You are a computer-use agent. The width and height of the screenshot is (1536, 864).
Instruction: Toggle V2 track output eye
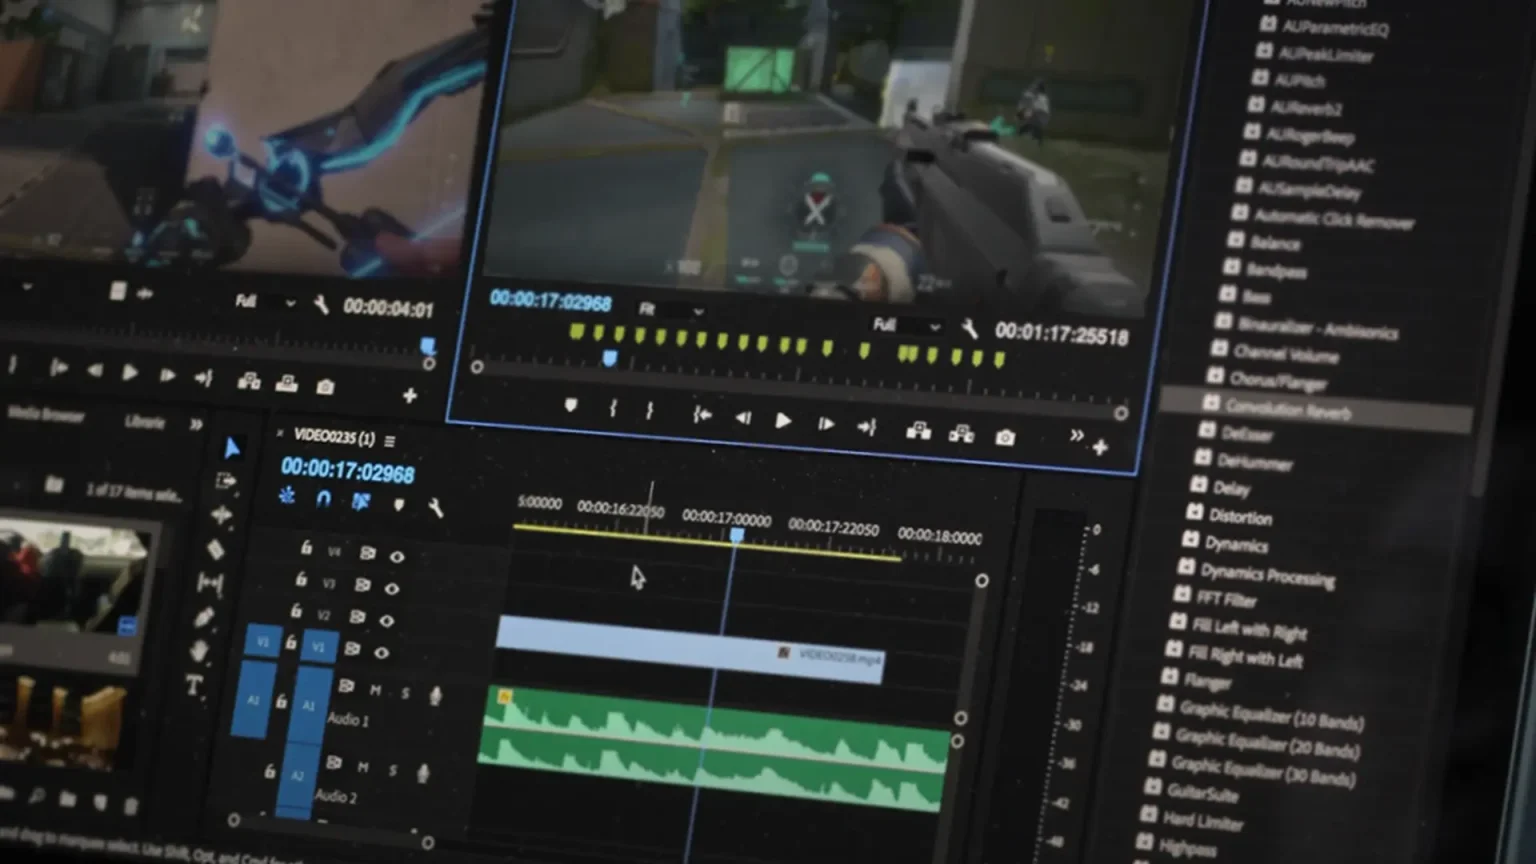pos(387,620)
